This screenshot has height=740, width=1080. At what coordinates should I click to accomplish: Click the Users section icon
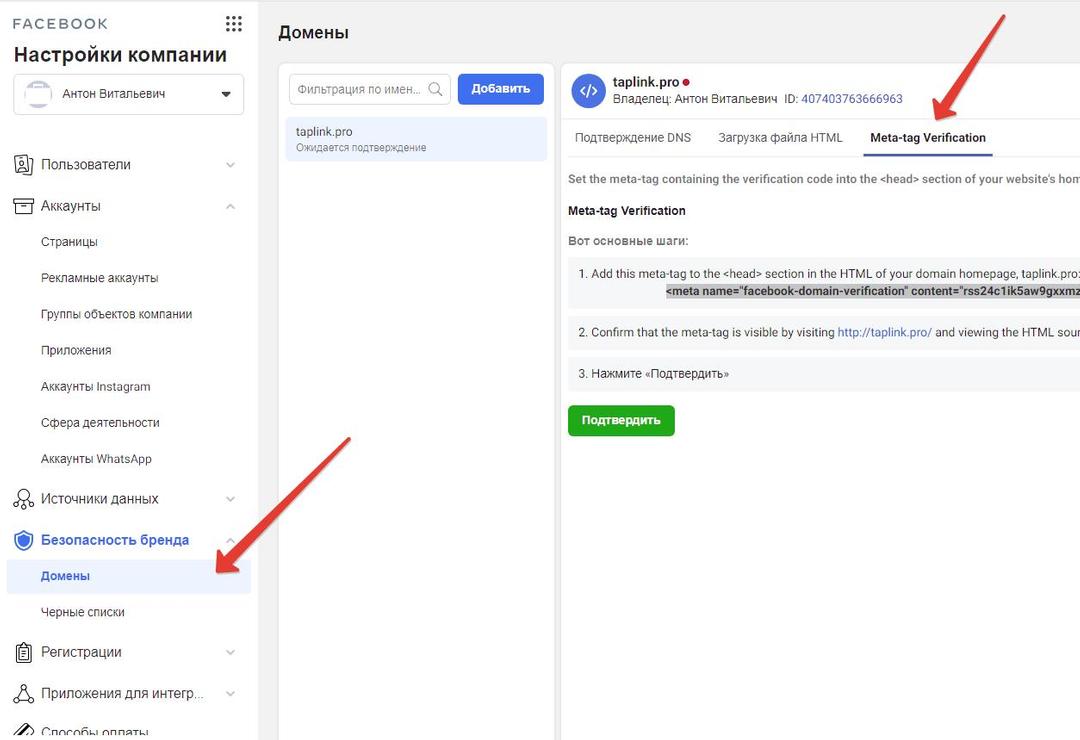point(23,165)
